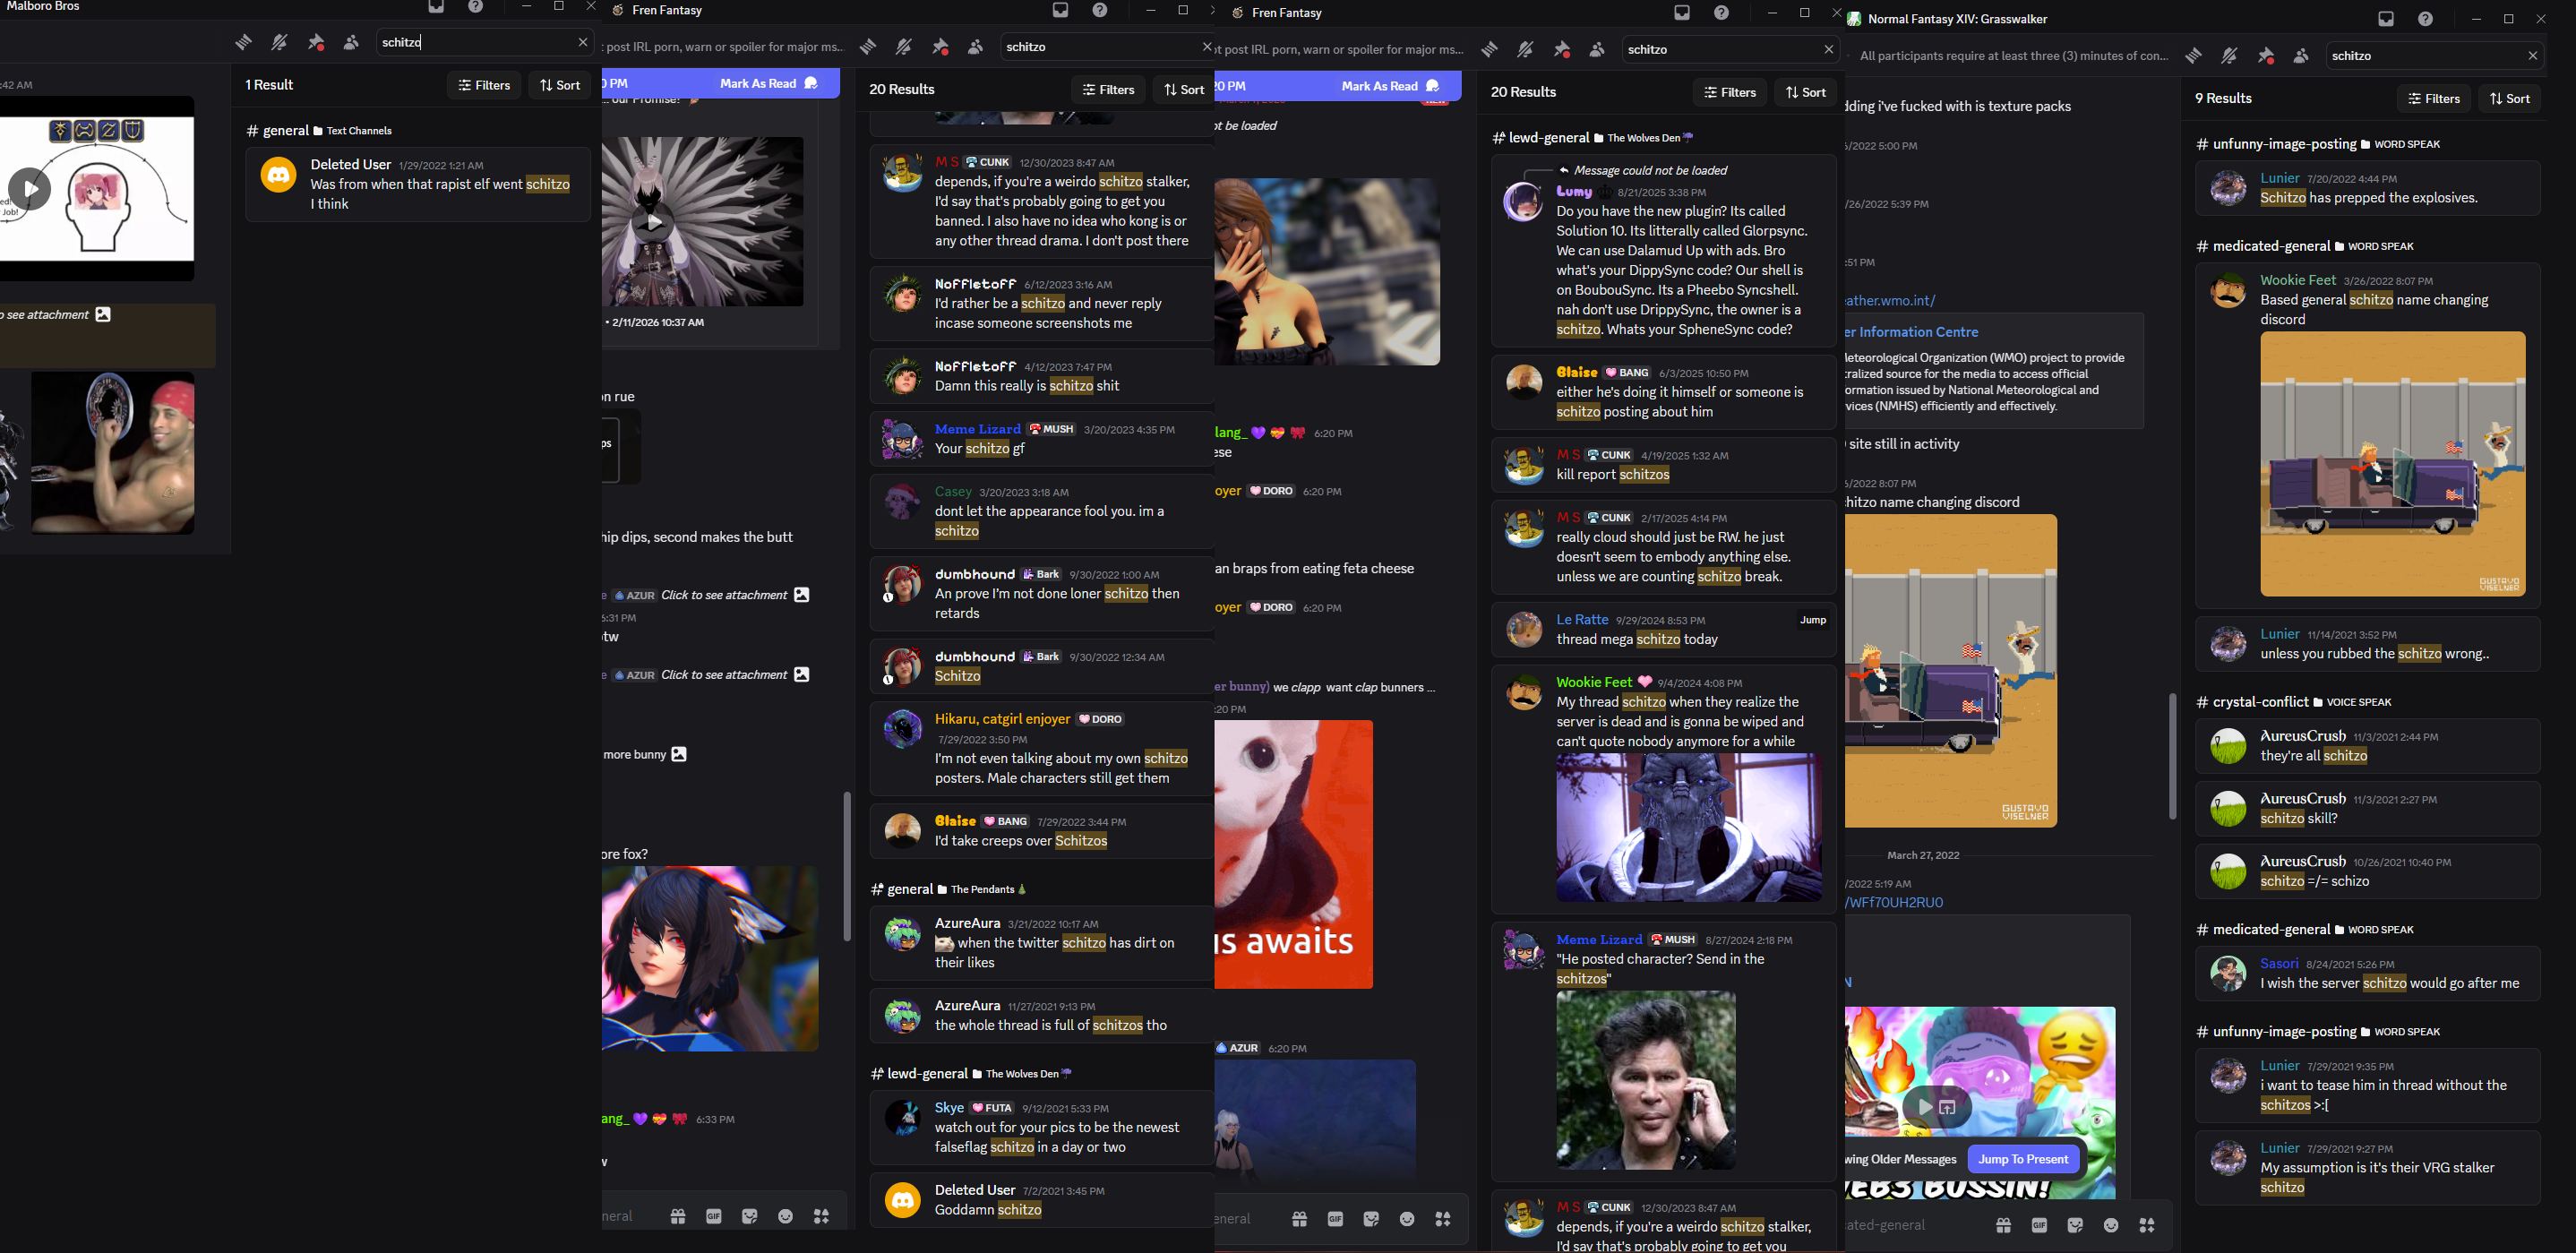Screen dimensions: 2576x1253
Task: Open the Apps launcher in the Normal Fantasy XIV window
Action: [x=2147, y=1225]
